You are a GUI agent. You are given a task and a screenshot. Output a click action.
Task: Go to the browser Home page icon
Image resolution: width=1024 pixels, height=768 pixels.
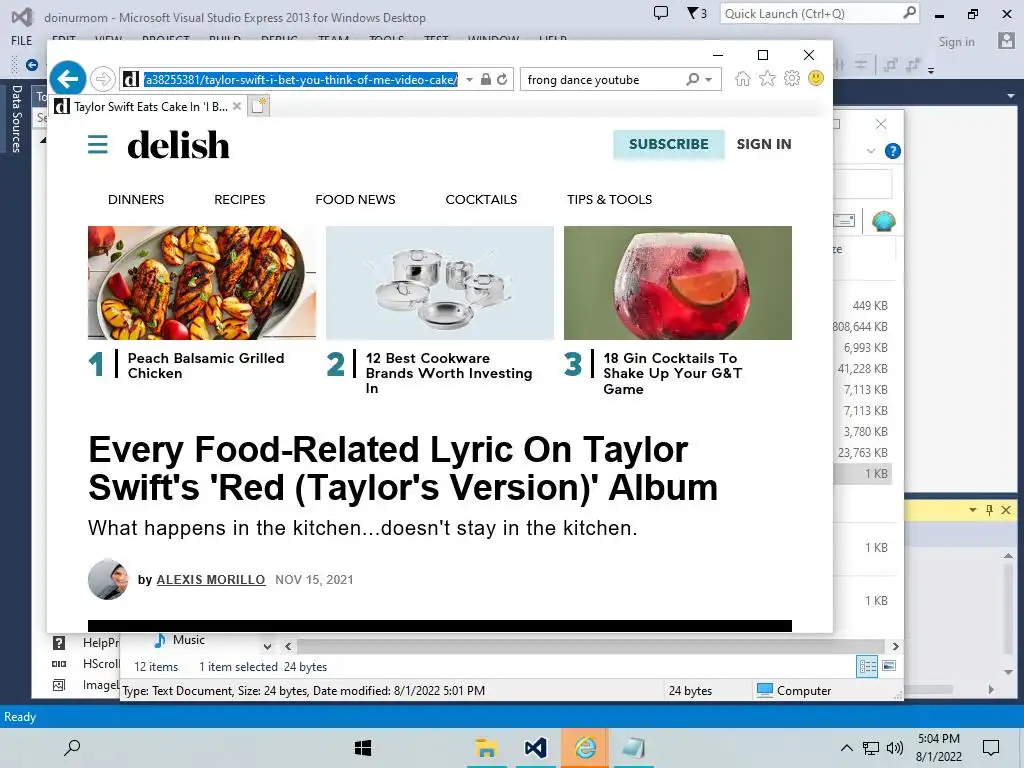(x=743, y=79)
